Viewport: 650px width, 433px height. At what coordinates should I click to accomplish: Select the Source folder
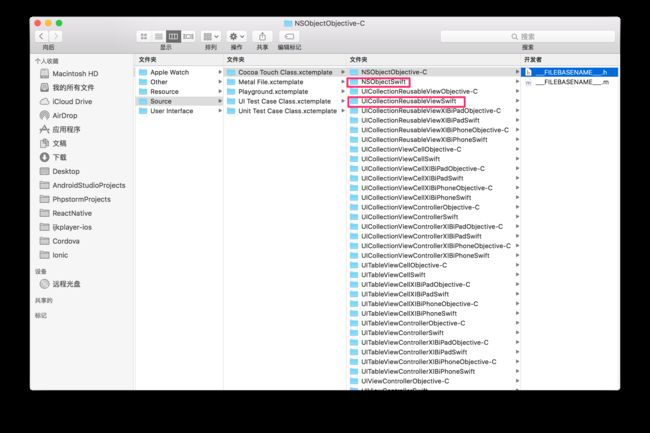point(180,101)
